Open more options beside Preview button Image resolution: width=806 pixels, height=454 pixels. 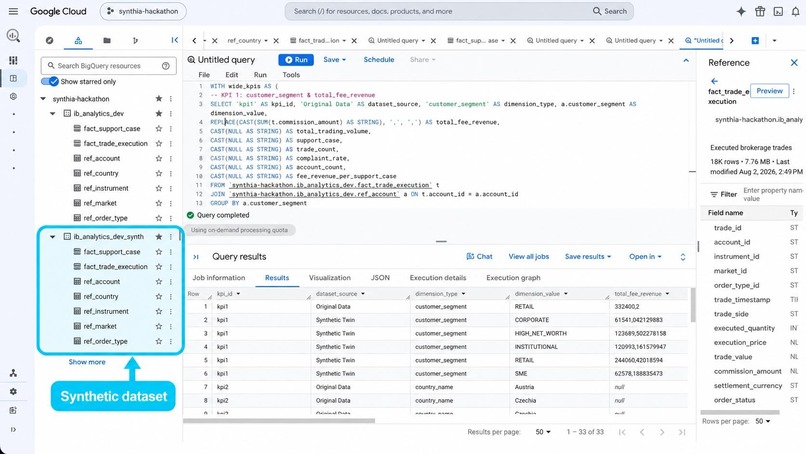pos(794,91)
